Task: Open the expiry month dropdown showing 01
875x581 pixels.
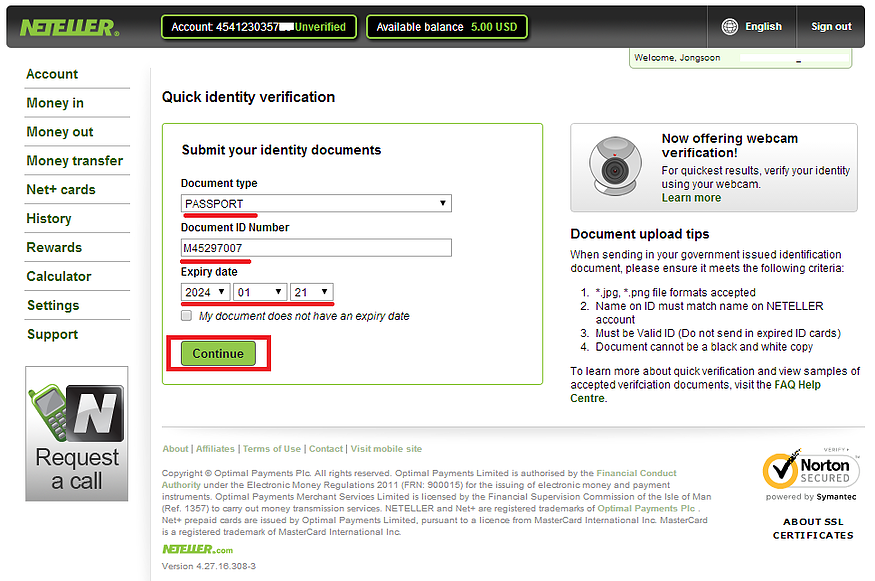Action: (x=260, y=292)
